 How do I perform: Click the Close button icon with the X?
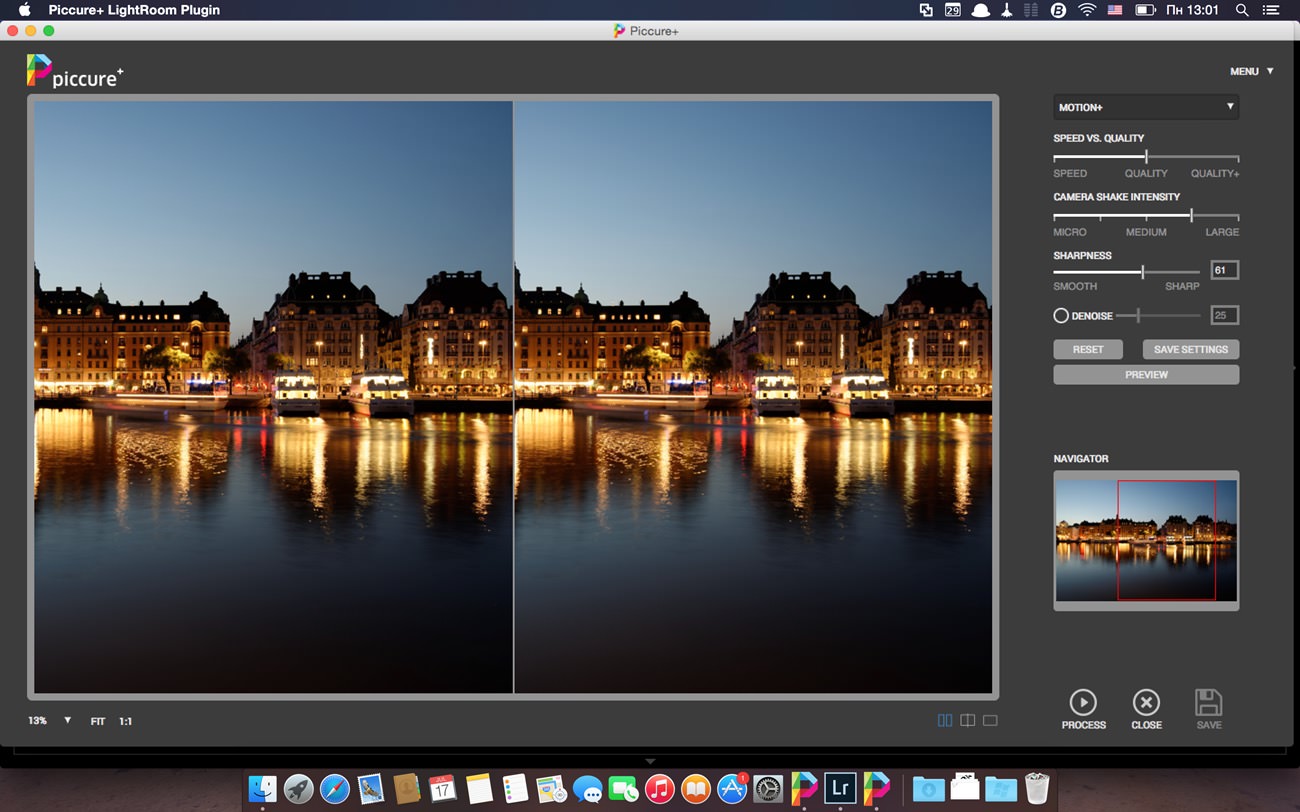pos(1146,701)
